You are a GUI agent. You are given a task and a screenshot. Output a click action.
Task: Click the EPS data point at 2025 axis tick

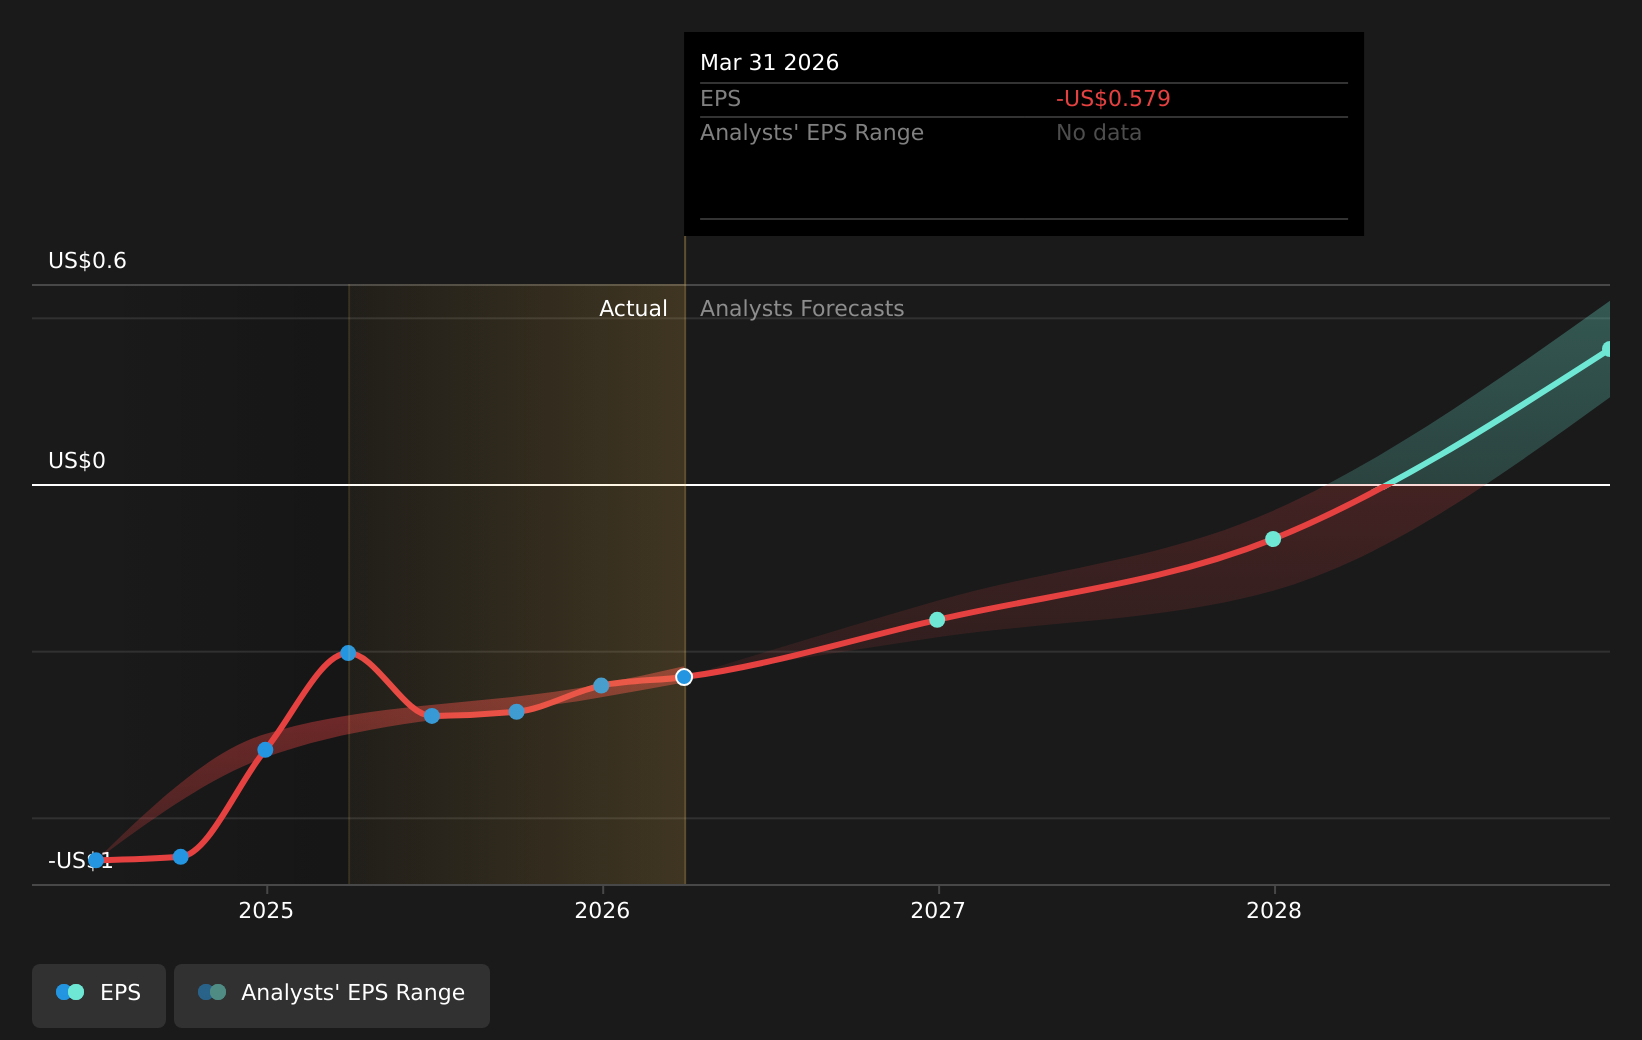[x=265, y=750]
